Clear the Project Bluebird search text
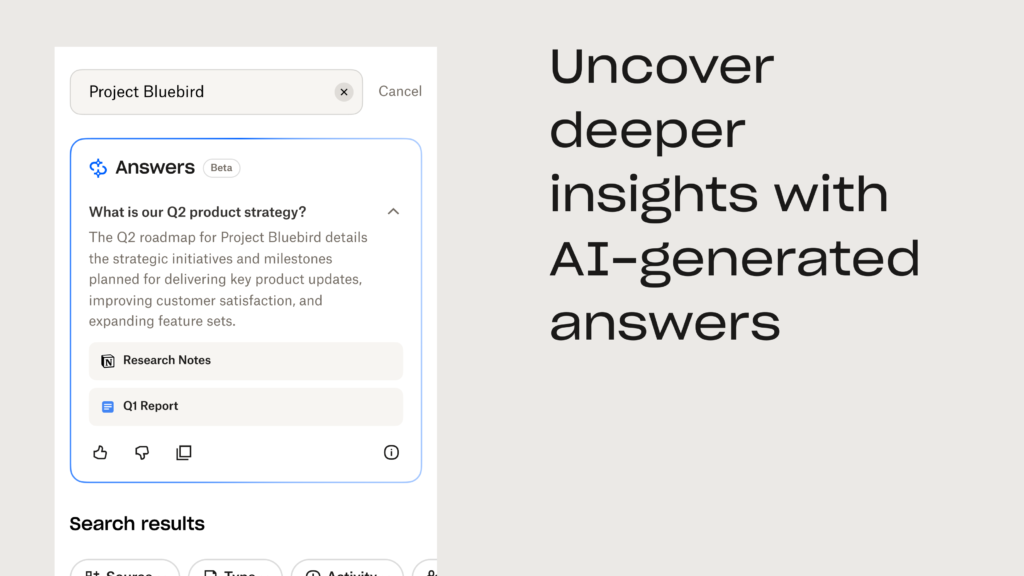 pos(344,92)
